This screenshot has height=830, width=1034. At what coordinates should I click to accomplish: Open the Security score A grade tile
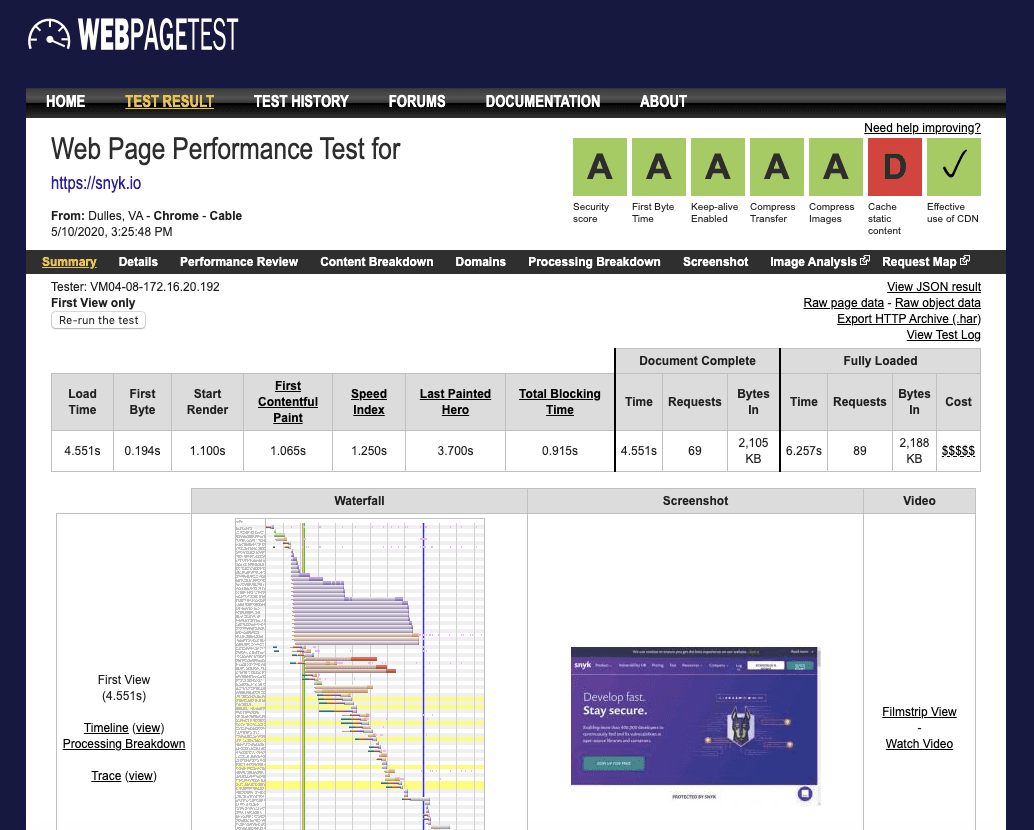click(599, 167)
